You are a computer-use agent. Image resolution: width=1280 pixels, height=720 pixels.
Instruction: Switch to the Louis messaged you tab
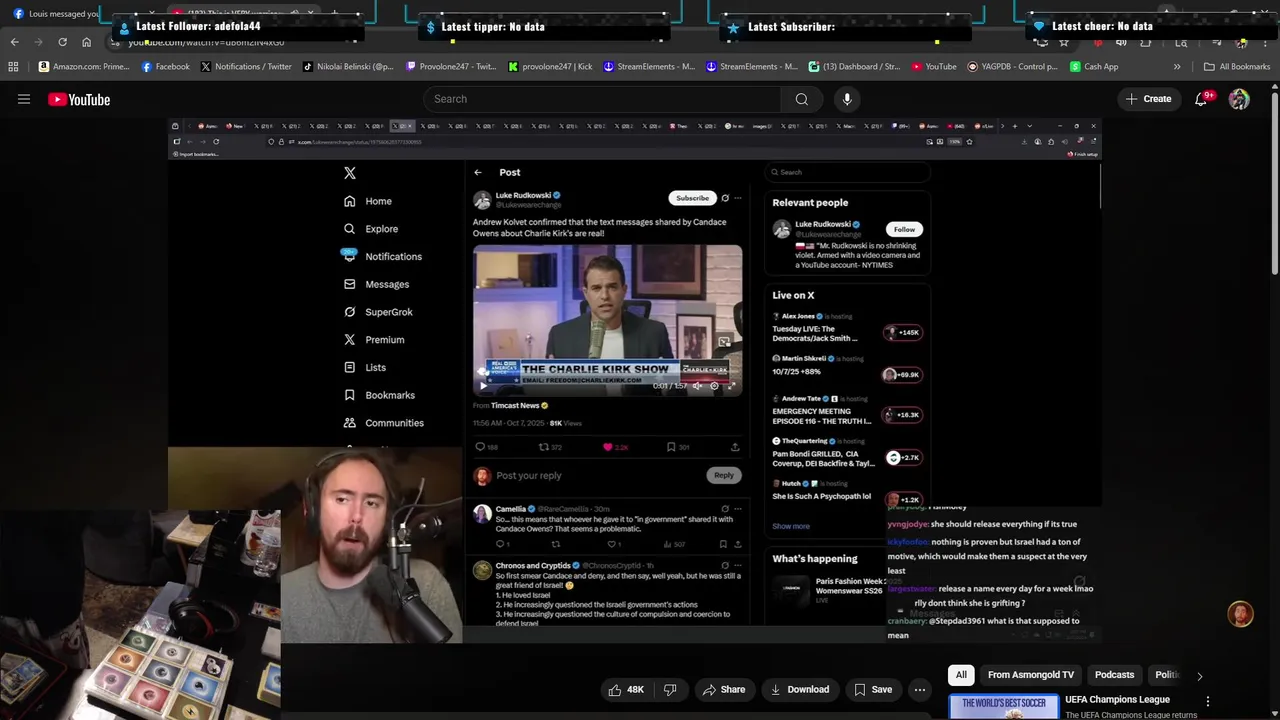(x=57, y=14)
